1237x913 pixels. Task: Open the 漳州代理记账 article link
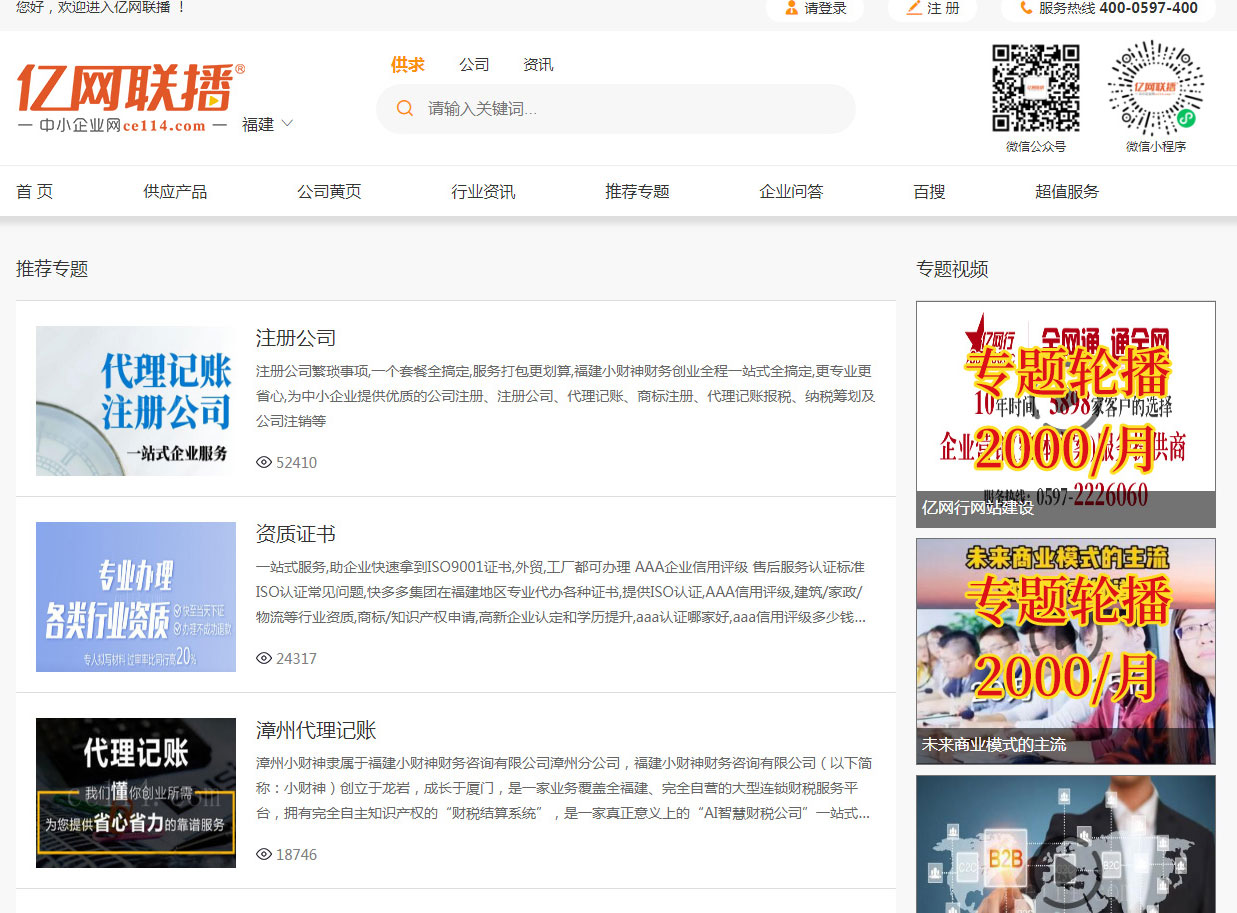click(x=316, y=730)
